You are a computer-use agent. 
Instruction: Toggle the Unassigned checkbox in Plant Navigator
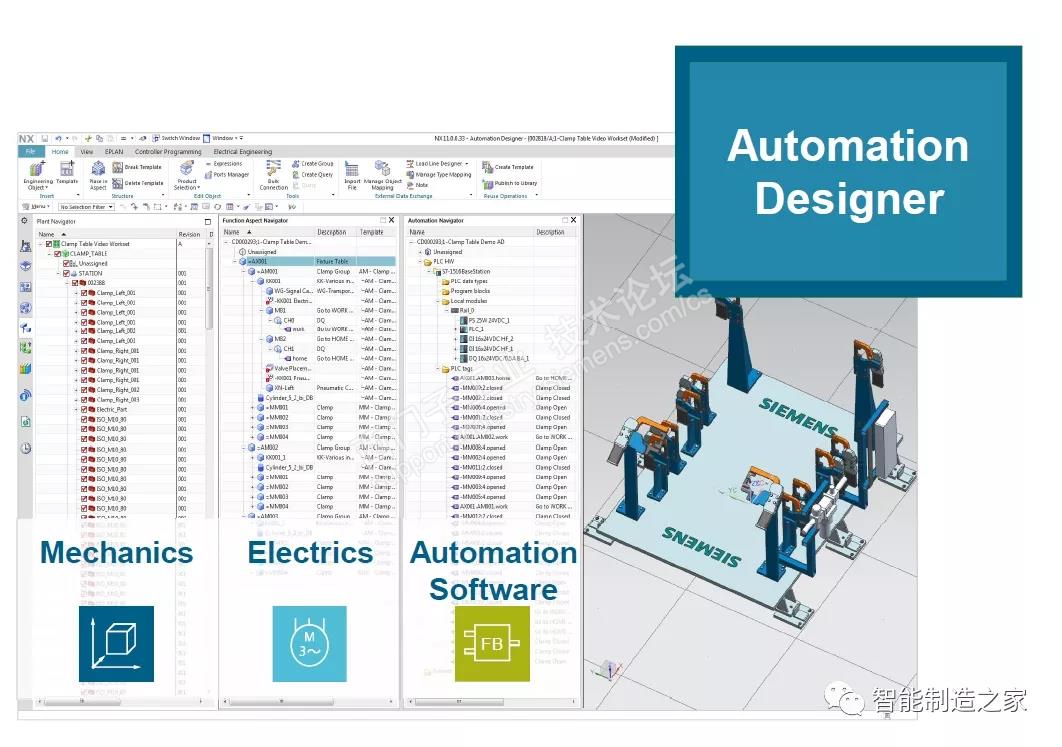point(66,263)
